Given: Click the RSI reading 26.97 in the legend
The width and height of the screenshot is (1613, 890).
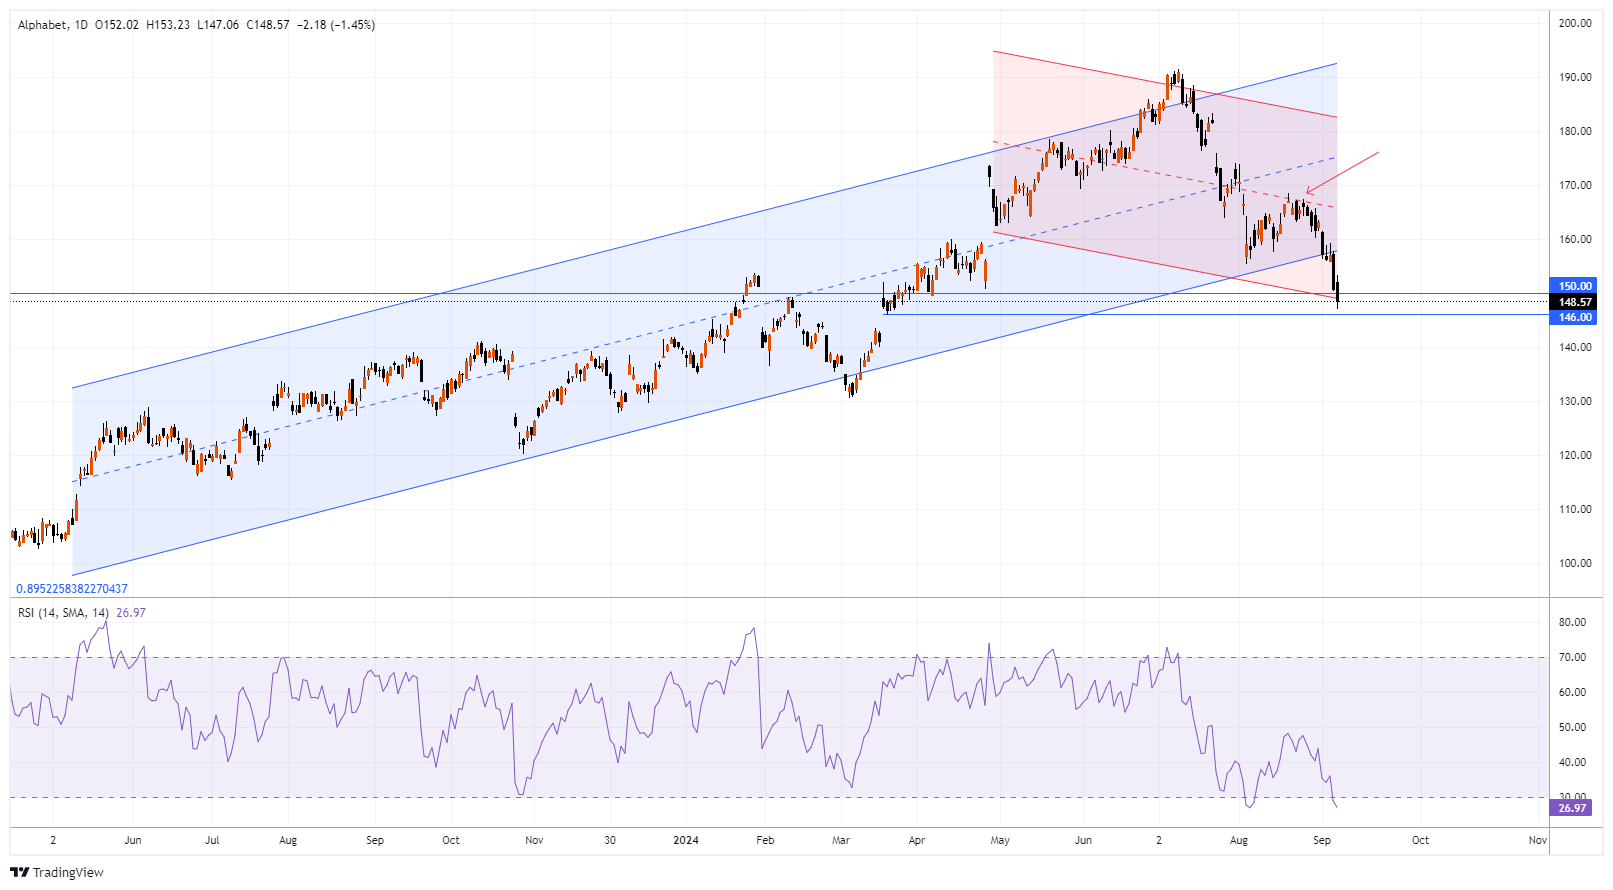Looking at the screenshot, I should coord(131,613).
